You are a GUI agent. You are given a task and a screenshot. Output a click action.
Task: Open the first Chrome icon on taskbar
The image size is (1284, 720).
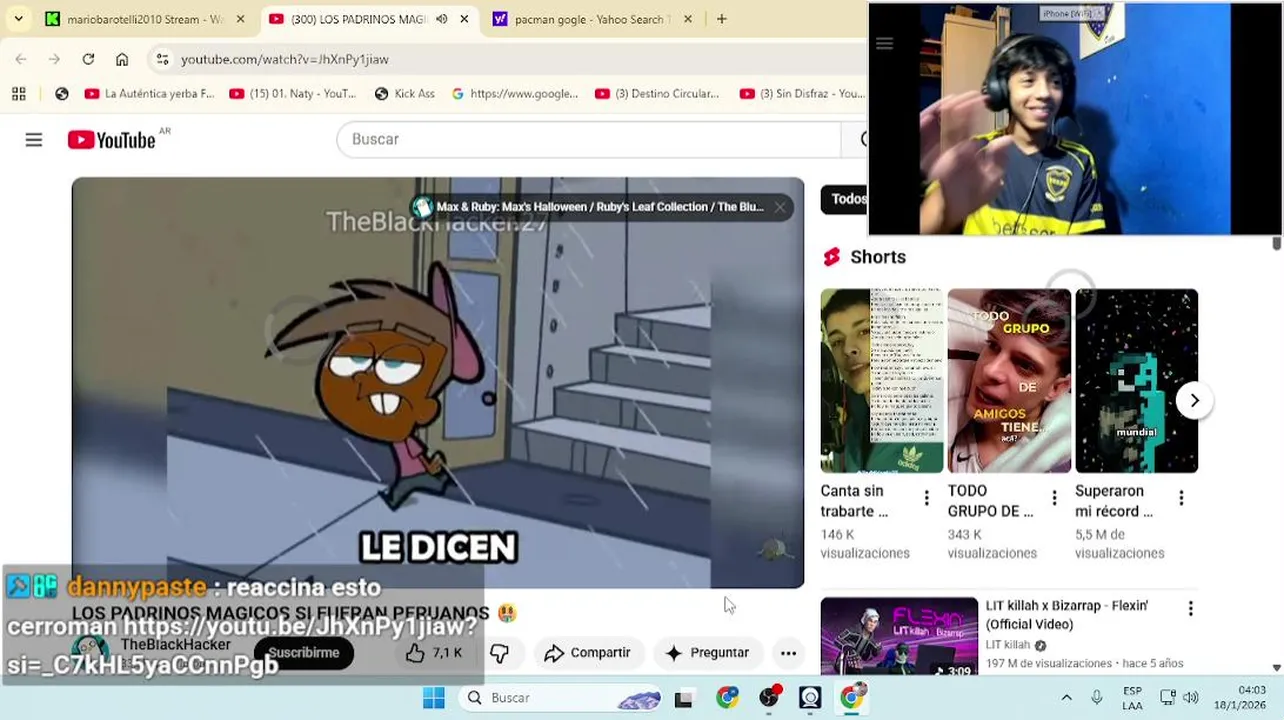click(727, 698)
